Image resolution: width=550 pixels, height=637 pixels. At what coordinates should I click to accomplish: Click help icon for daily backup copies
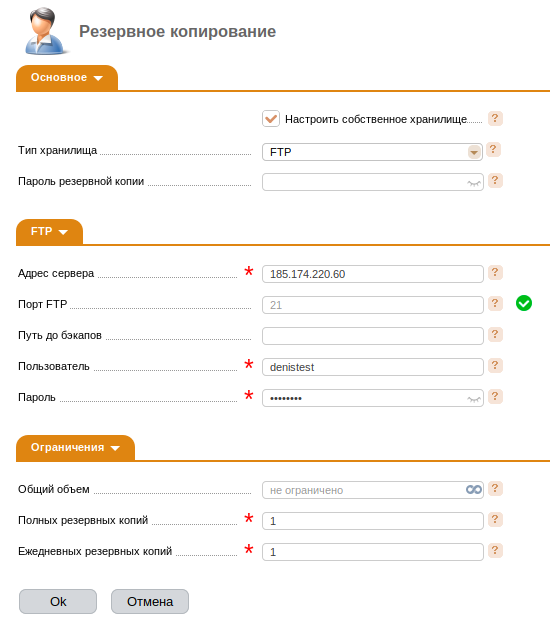(x=495, y=550)
